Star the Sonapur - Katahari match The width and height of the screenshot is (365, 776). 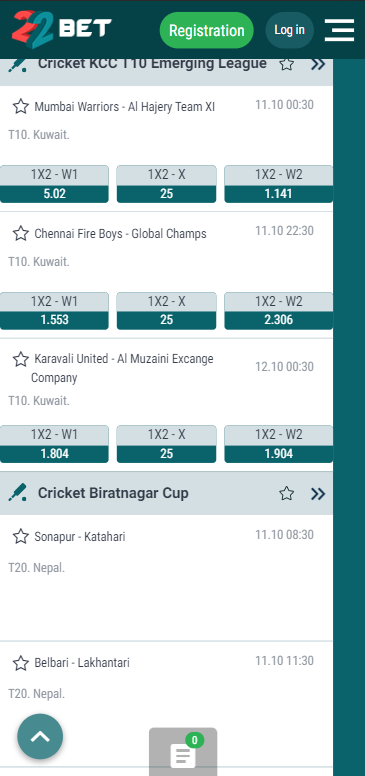tap(20, 536)
